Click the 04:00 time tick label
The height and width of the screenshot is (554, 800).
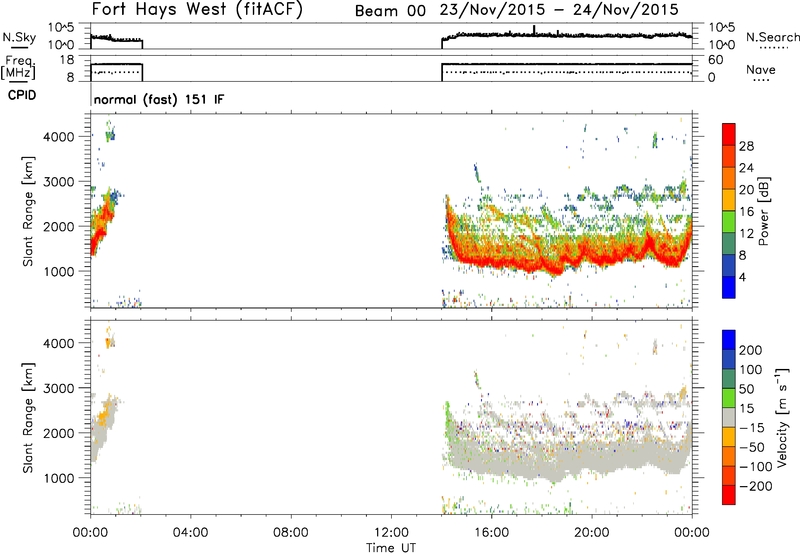(x=190, y=533)
